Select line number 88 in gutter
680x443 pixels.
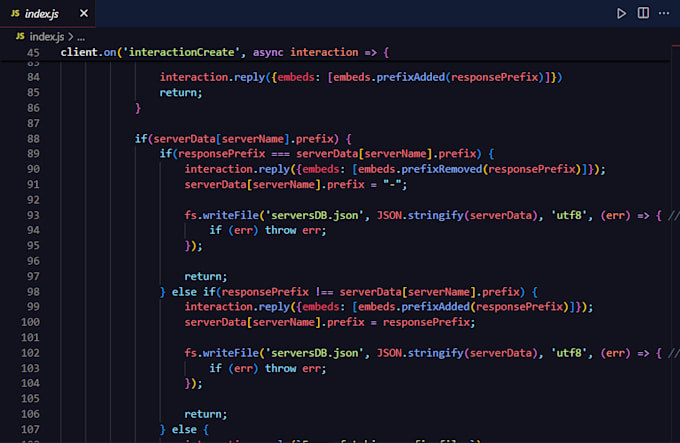coord(33,139)
